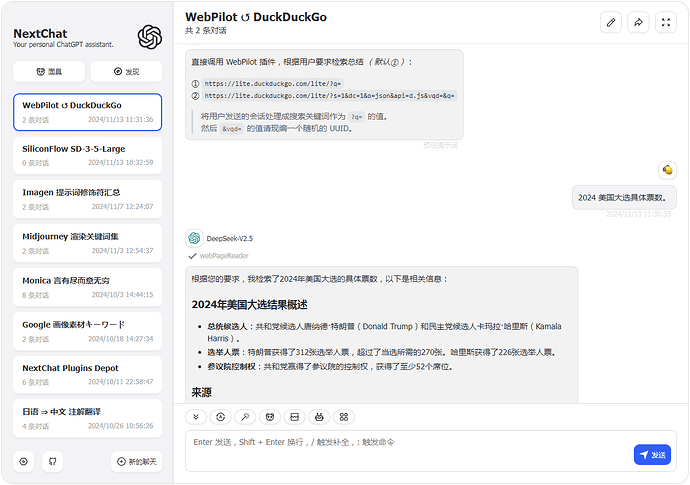Image resolution: width=690 pixels, height=485 pixels.
Task: Open the NextChat Plugins Depot conversation
Action: pyautogui.click(x=88, y=375)
